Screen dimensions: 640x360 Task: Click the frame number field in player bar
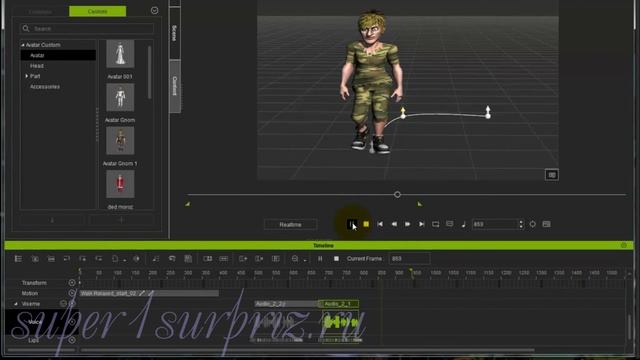coord(494,224)
